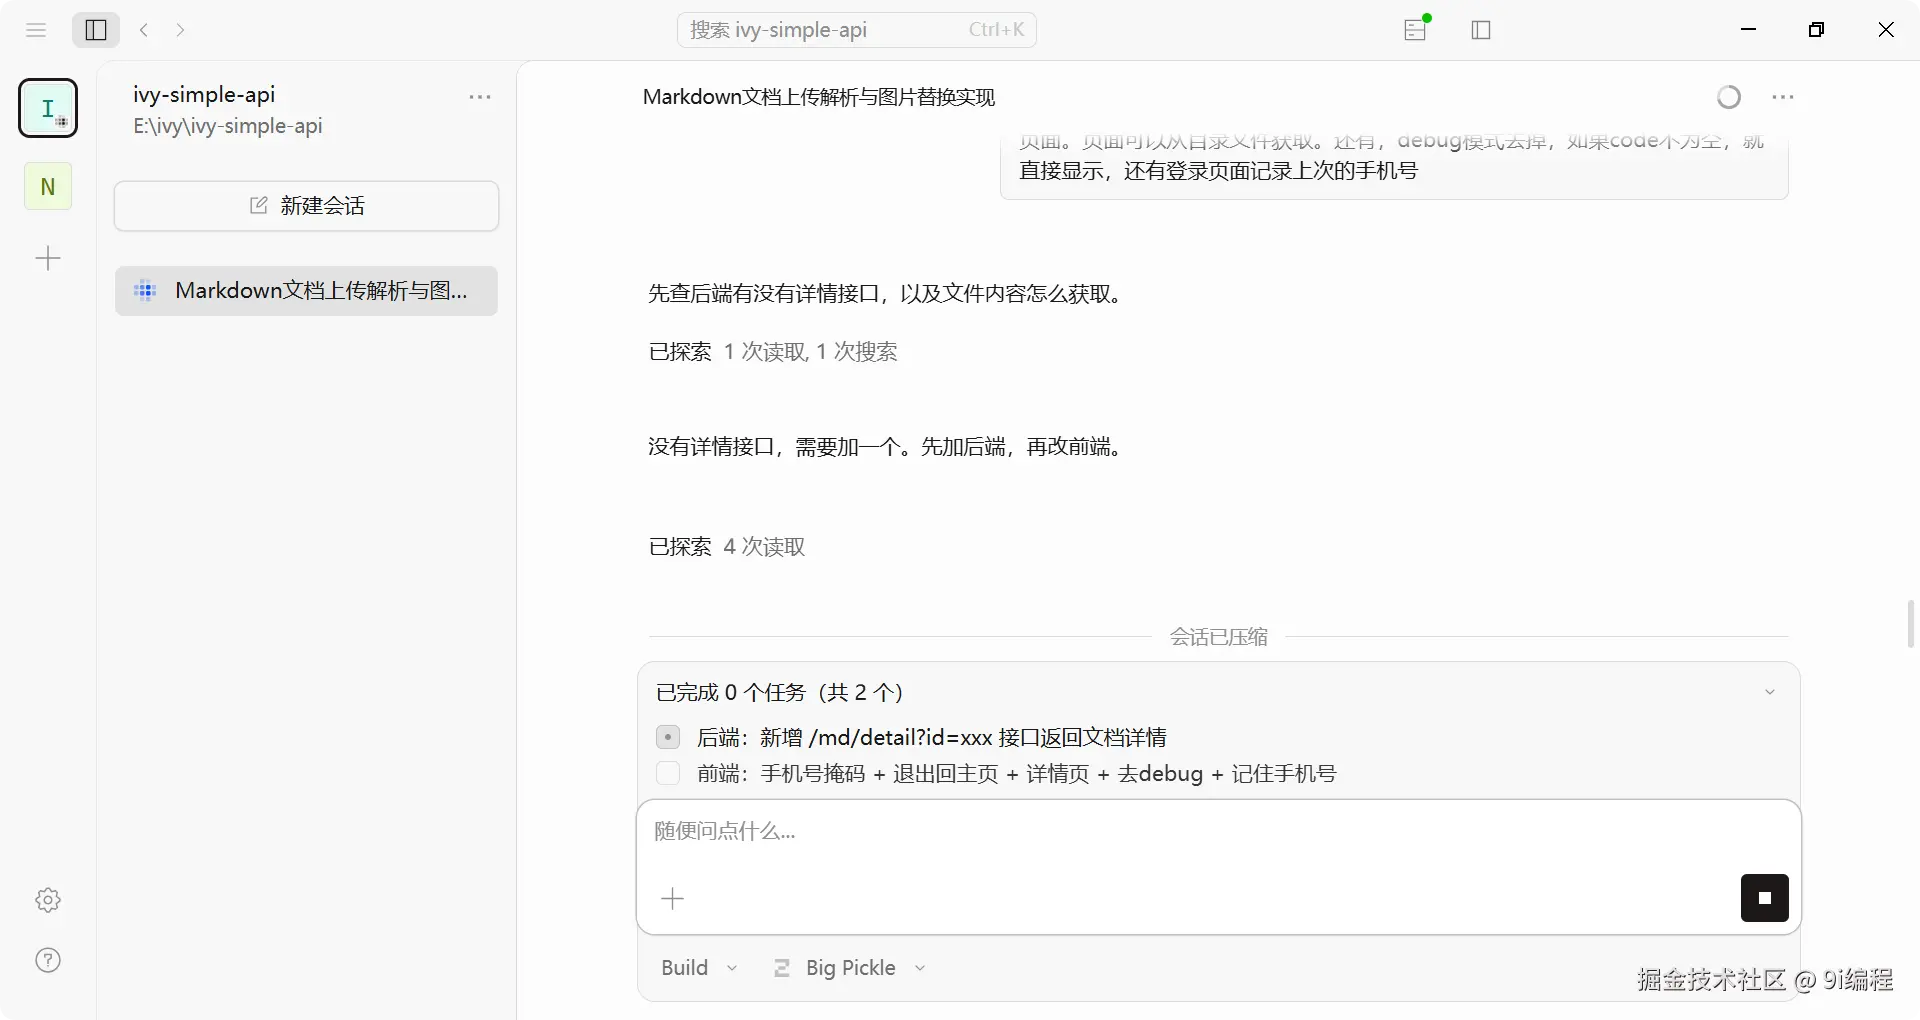Click the session title Markdown文档上传解析与图片替换实现

[819, 97]
